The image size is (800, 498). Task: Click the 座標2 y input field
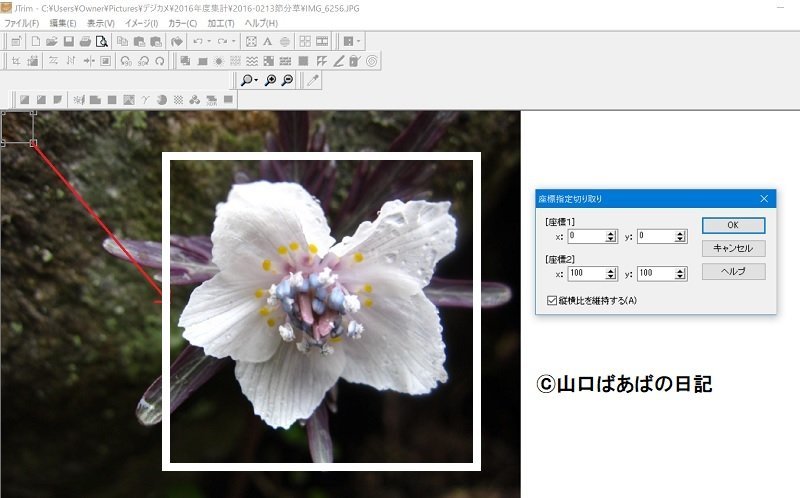(x=656, y=273)
